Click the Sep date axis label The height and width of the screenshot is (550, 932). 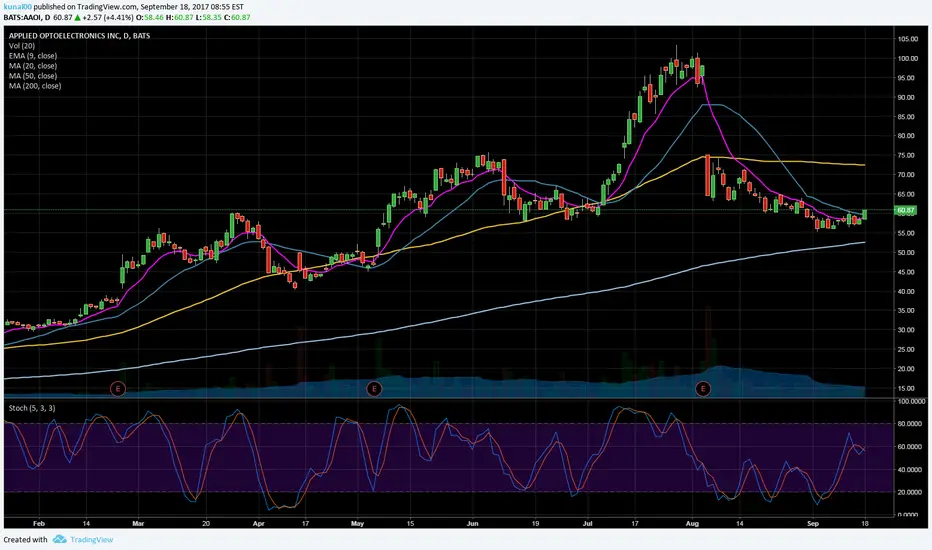point(813,524)
